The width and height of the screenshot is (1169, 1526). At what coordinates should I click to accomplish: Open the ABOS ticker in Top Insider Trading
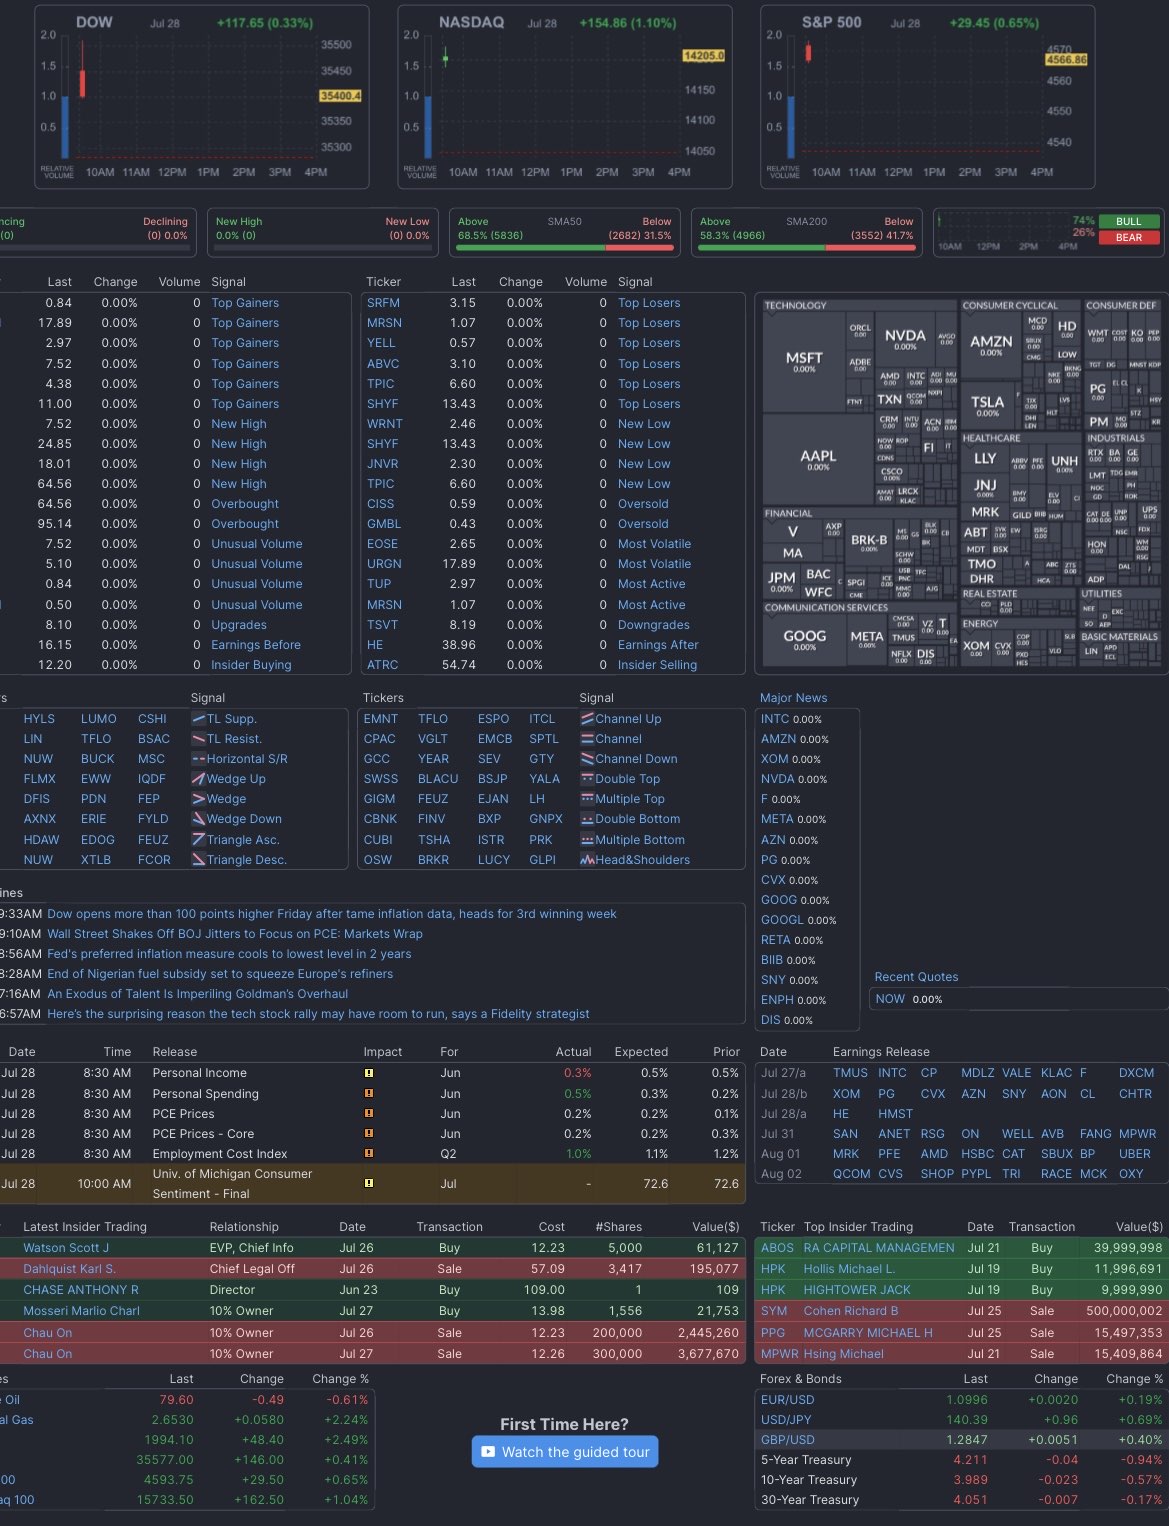(x=777, y=1248)
